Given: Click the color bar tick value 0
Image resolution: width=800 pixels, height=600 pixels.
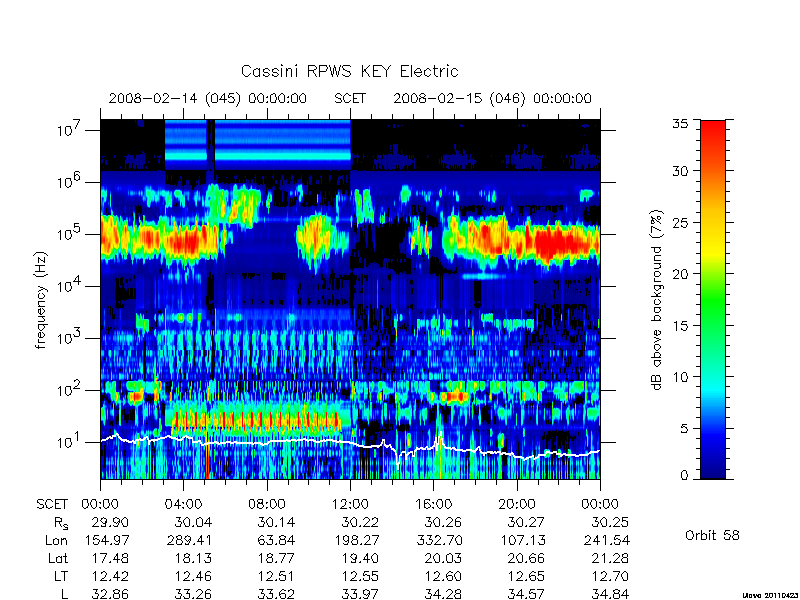Looking at the screenshot, I should click(684, 475).
